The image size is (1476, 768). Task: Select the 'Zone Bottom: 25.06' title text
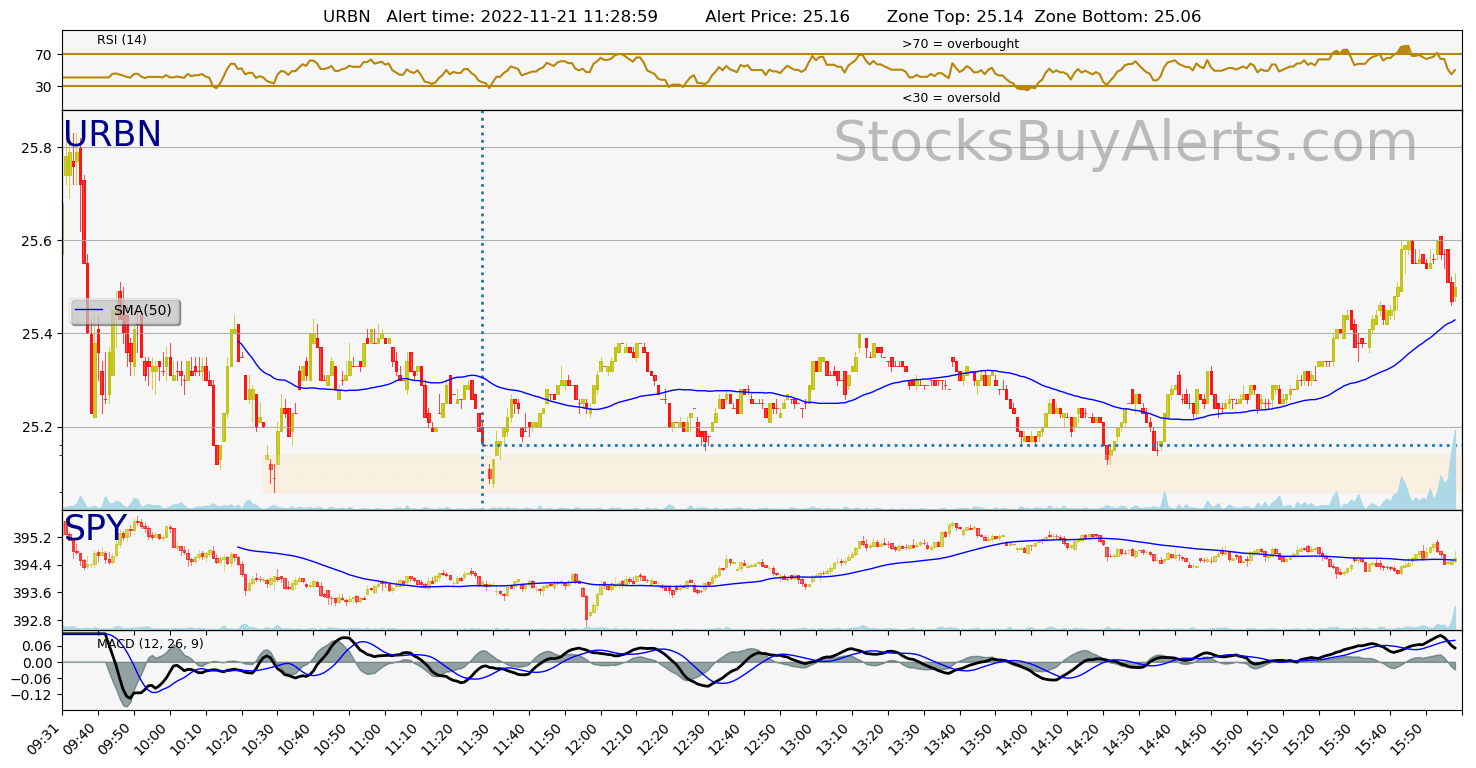pos(1118,17)
